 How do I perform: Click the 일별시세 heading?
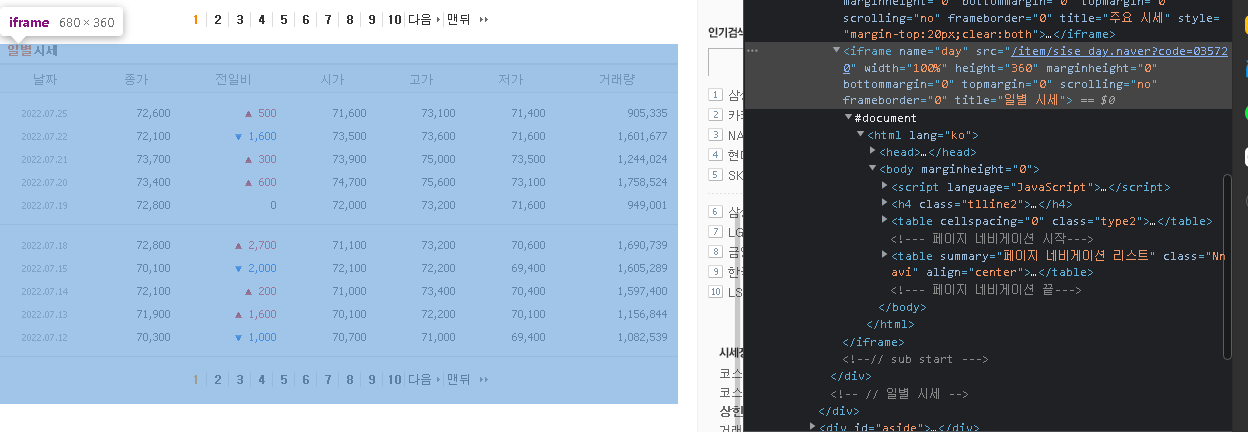33,51
